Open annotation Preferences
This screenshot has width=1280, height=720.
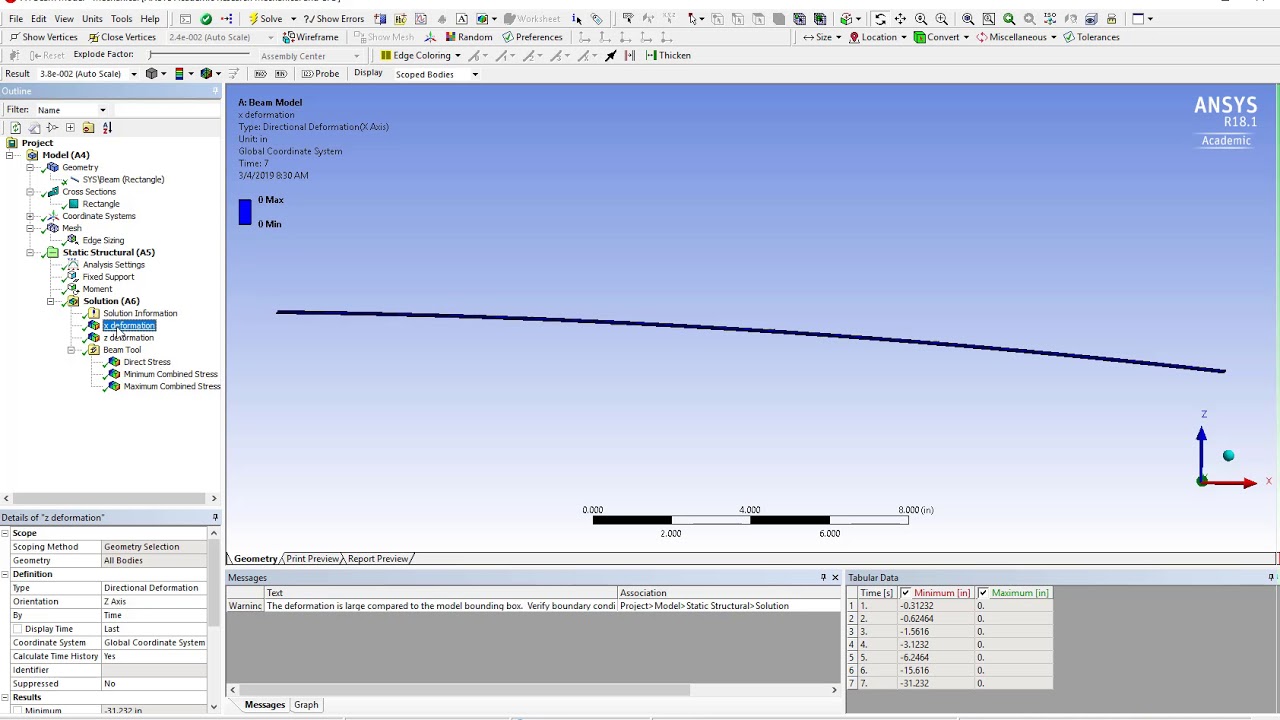pyautogui.click(x=532, y=37)
